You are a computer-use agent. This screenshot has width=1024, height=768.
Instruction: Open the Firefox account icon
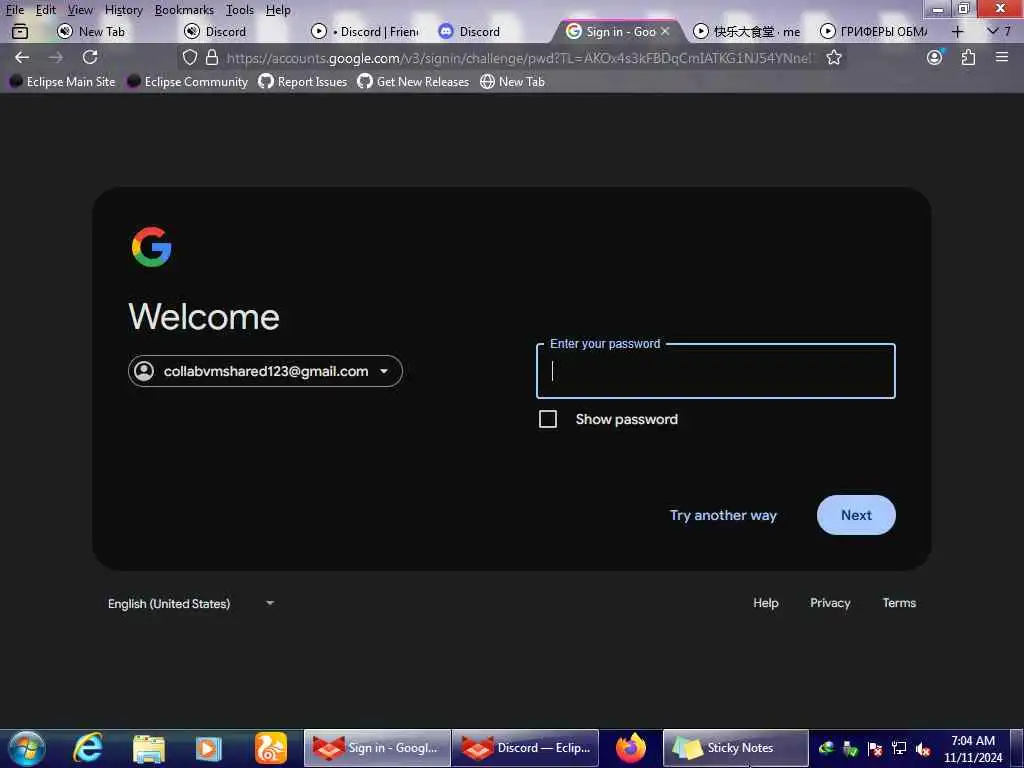(x=935, y=57)
